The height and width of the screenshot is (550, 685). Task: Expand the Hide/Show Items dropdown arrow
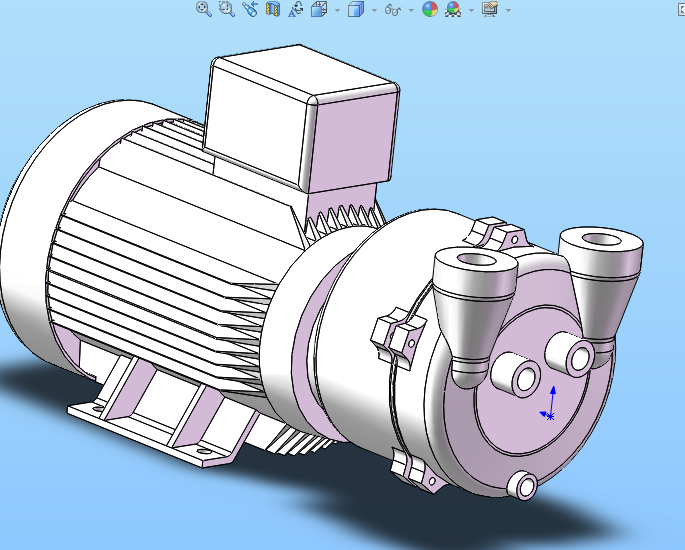[412, 10]
